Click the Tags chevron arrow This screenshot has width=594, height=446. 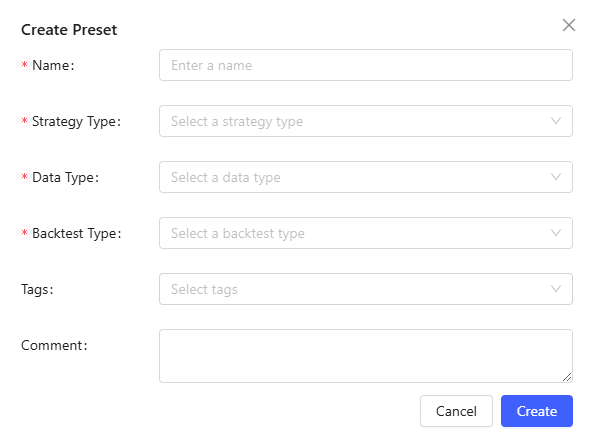[x=556, y=289]
